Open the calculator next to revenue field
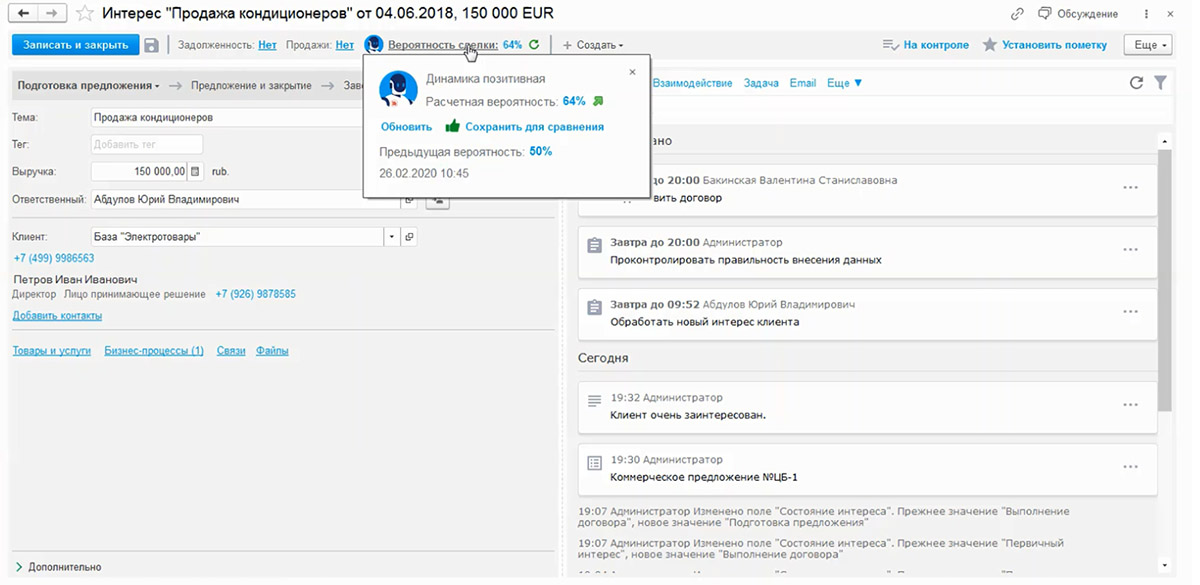1200x585 pixels. coord(196,171)
